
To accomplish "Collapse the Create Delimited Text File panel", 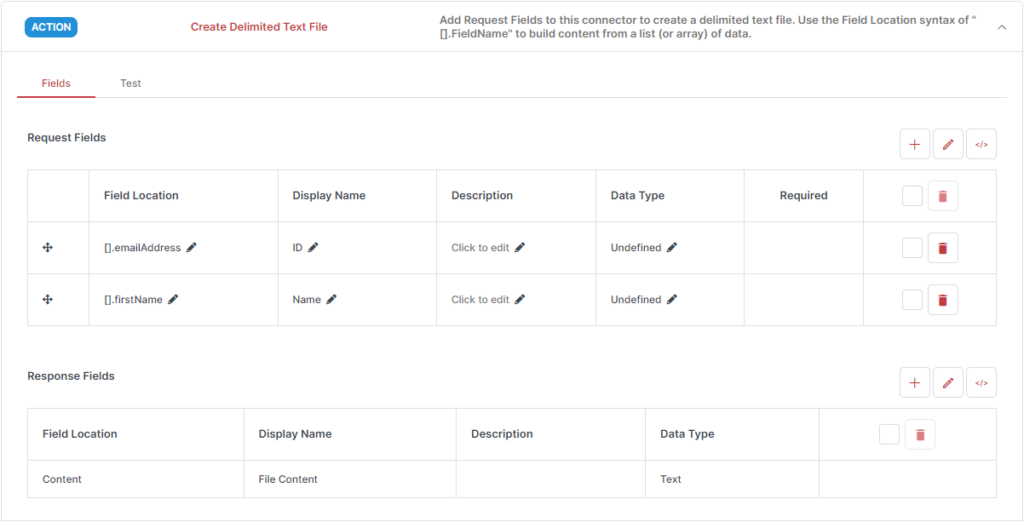I will pyautogui.click(x=1001, y=27).
